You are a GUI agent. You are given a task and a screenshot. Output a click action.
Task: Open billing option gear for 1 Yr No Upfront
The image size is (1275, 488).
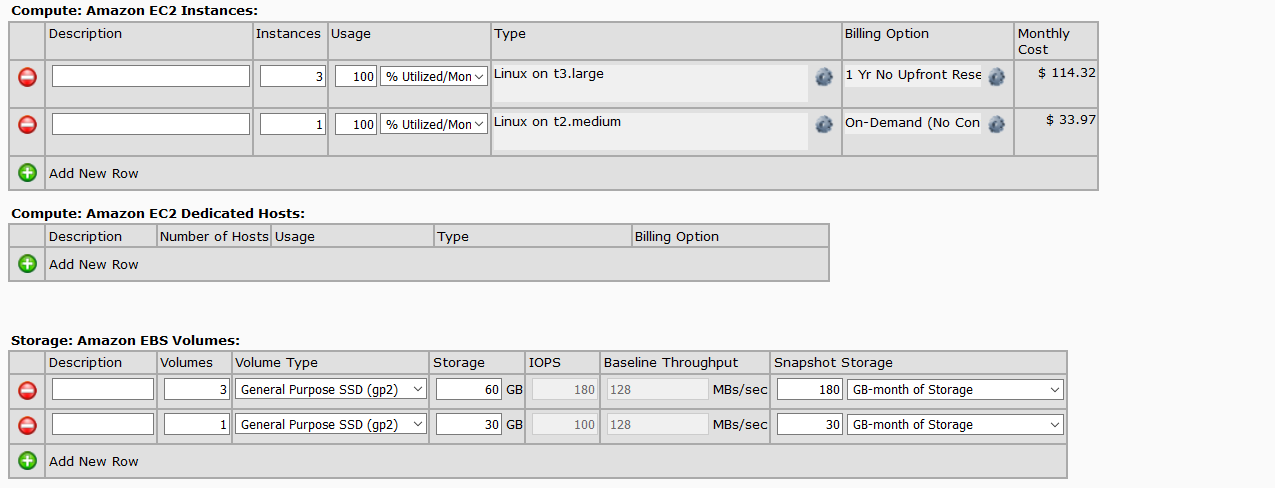996,77
